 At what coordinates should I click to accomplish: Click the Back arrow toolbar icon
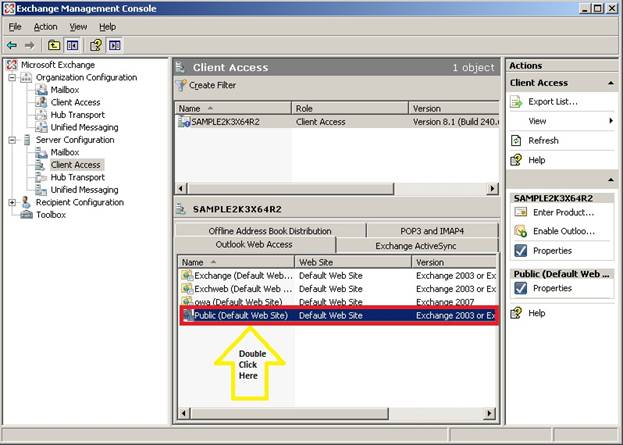12,45
